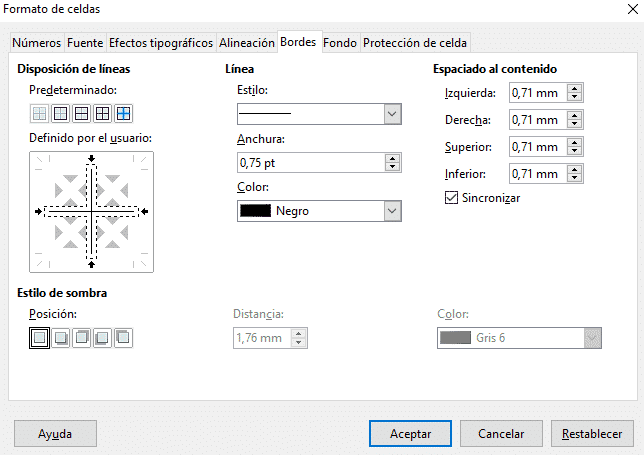Click the Cancelar button
644x455 pixels.
click(501, 434)
